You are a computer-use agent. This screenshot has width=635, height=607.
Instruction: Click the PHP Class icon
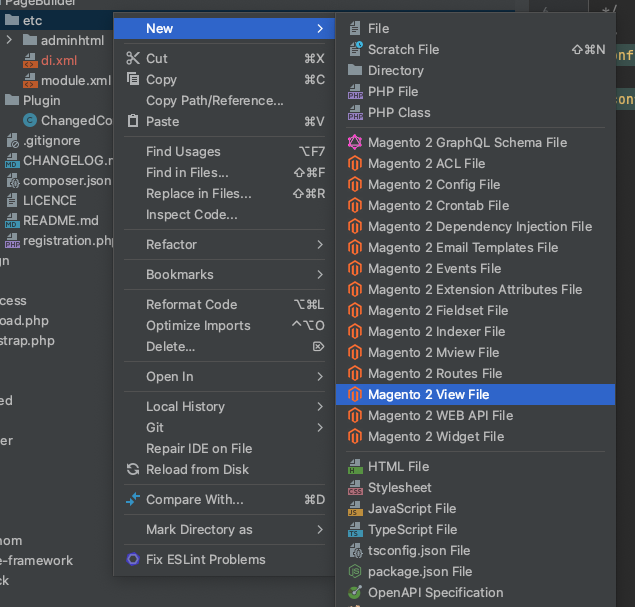click(x=355, y=113)
